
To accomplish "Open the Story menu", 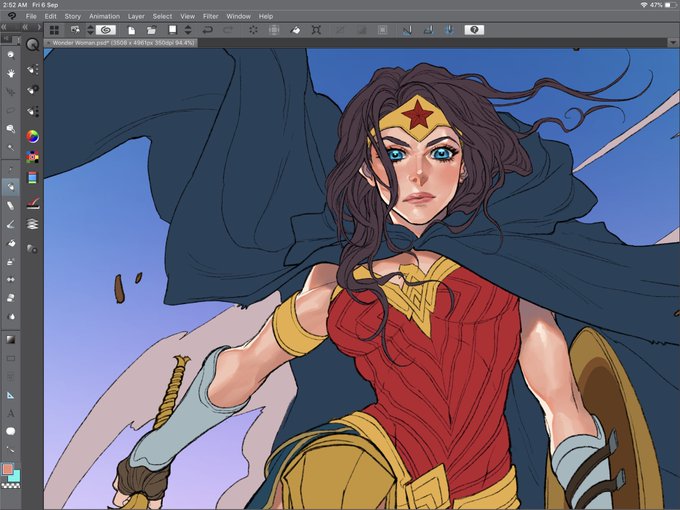I will pos(73,16).
